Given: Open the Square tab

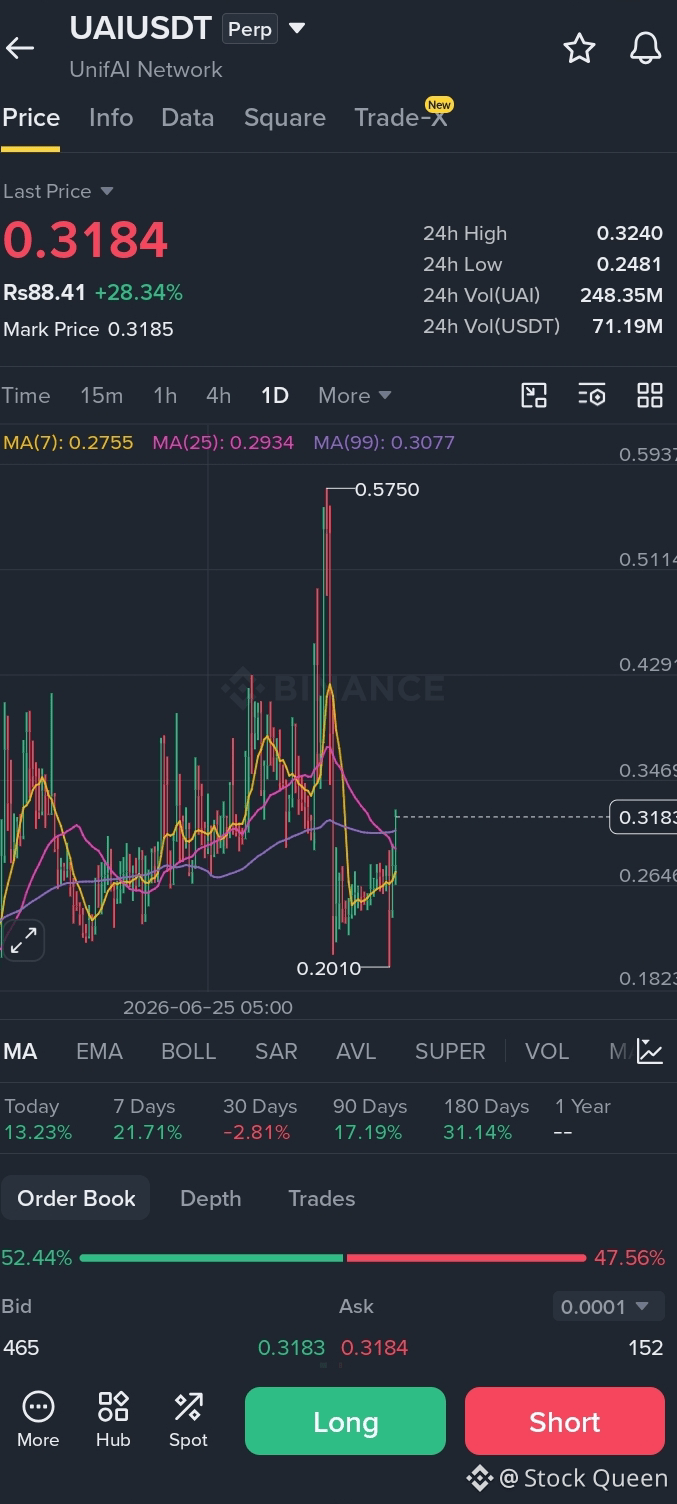Looking at the screenshot, I should point(285,118).
